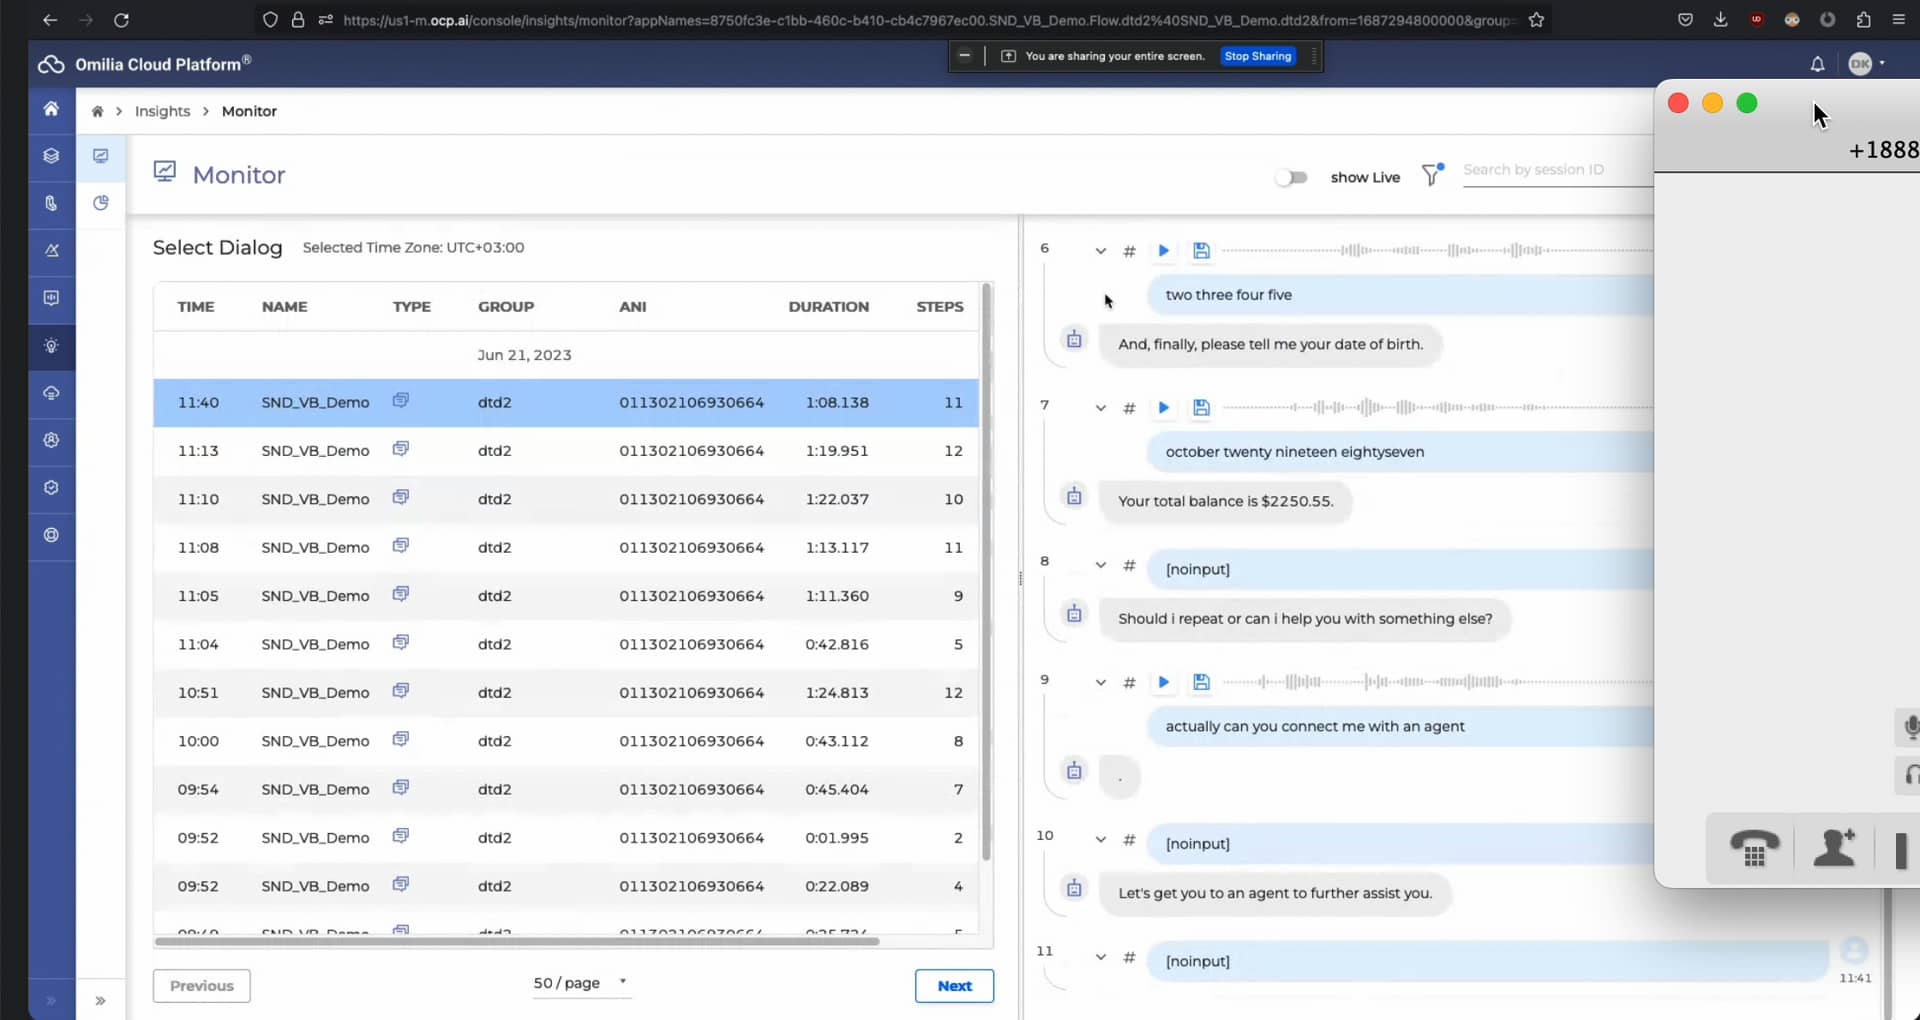The height and width of the screenshot is (1020, 1920).
Task: Mute the microphone in the call widget
Action: (1911, 727)
